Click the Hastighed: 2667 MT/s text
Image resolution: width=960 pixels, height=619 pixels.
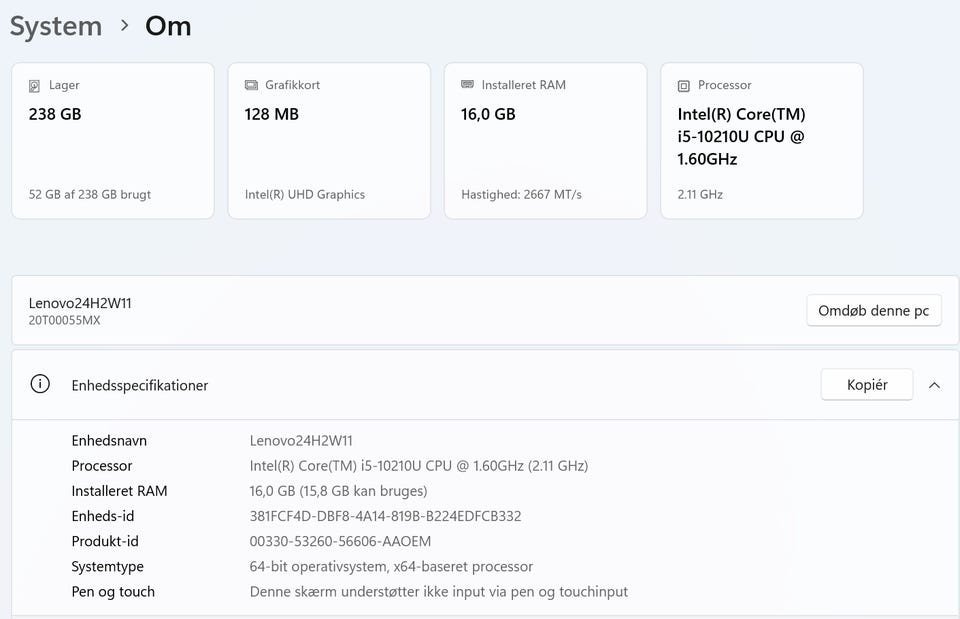tap(521, 194)
